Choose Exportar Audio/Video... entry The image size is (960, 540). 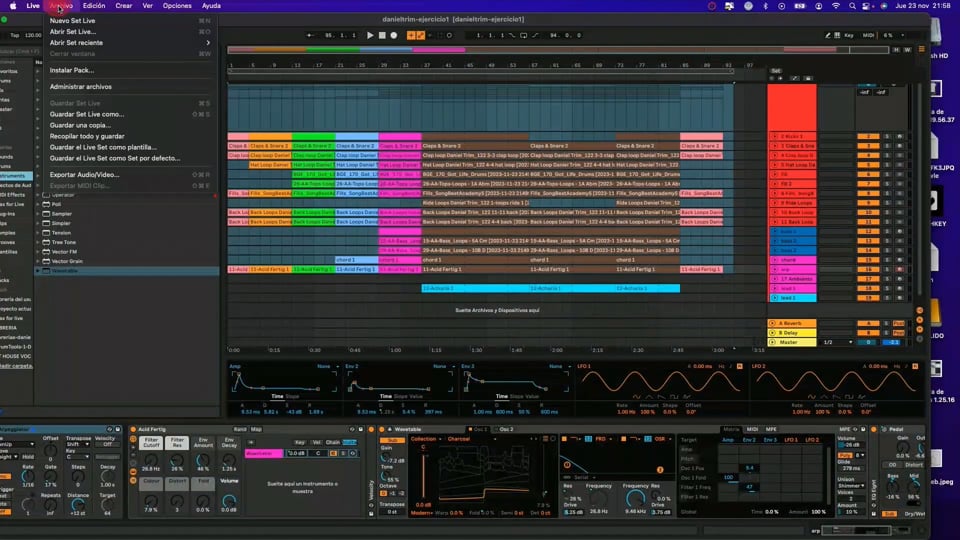click(84, 175)
